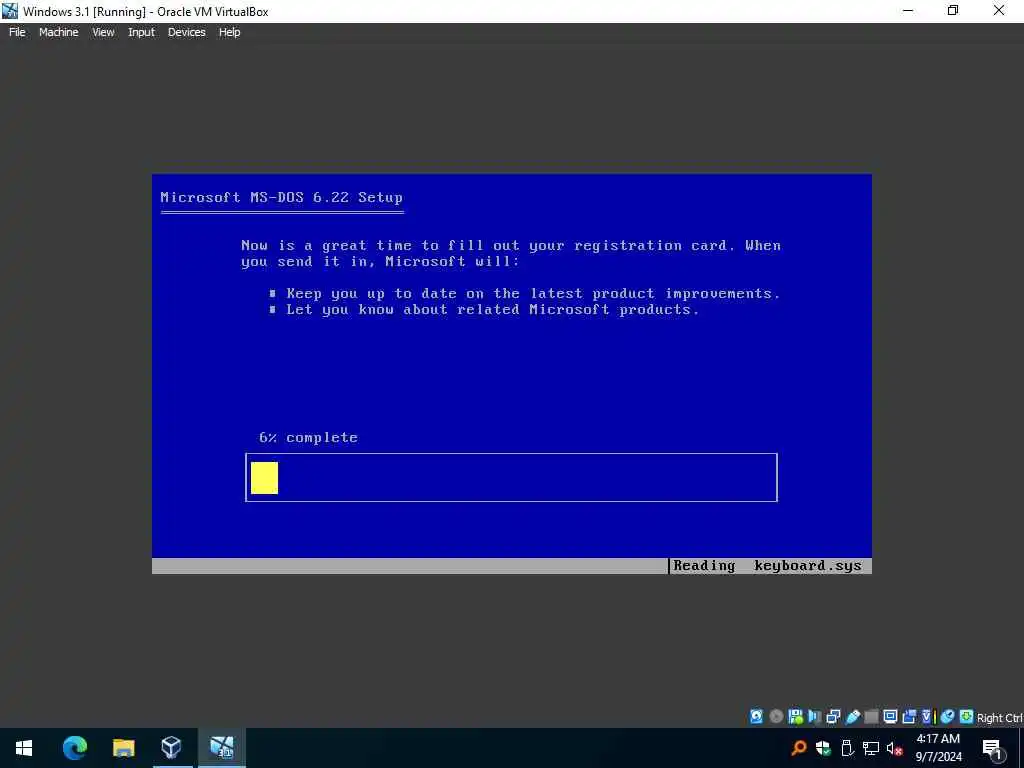
Task: Click the "Reading keyboard.sys" status text
Action: click(x=767, y=566)
